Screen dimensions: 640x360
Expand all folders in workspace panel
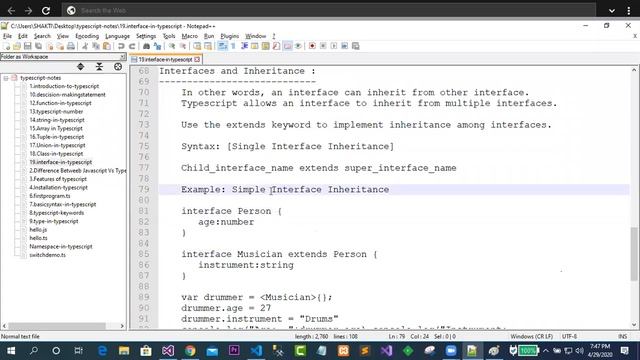click(x=80, y=67)
